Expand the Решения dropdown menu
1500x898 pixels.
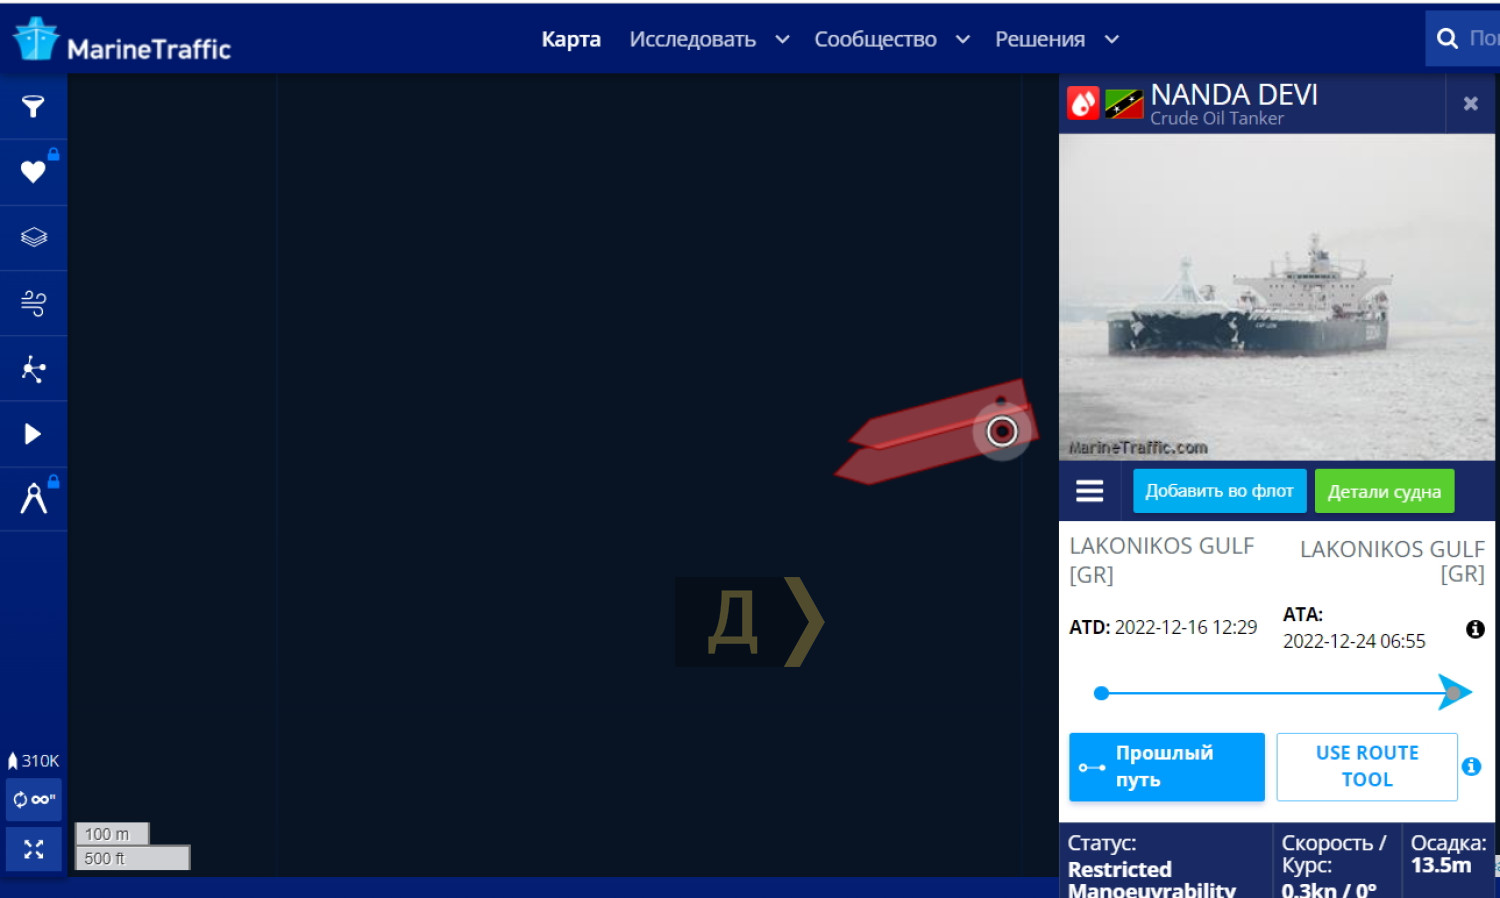[x=1056, y=40]
